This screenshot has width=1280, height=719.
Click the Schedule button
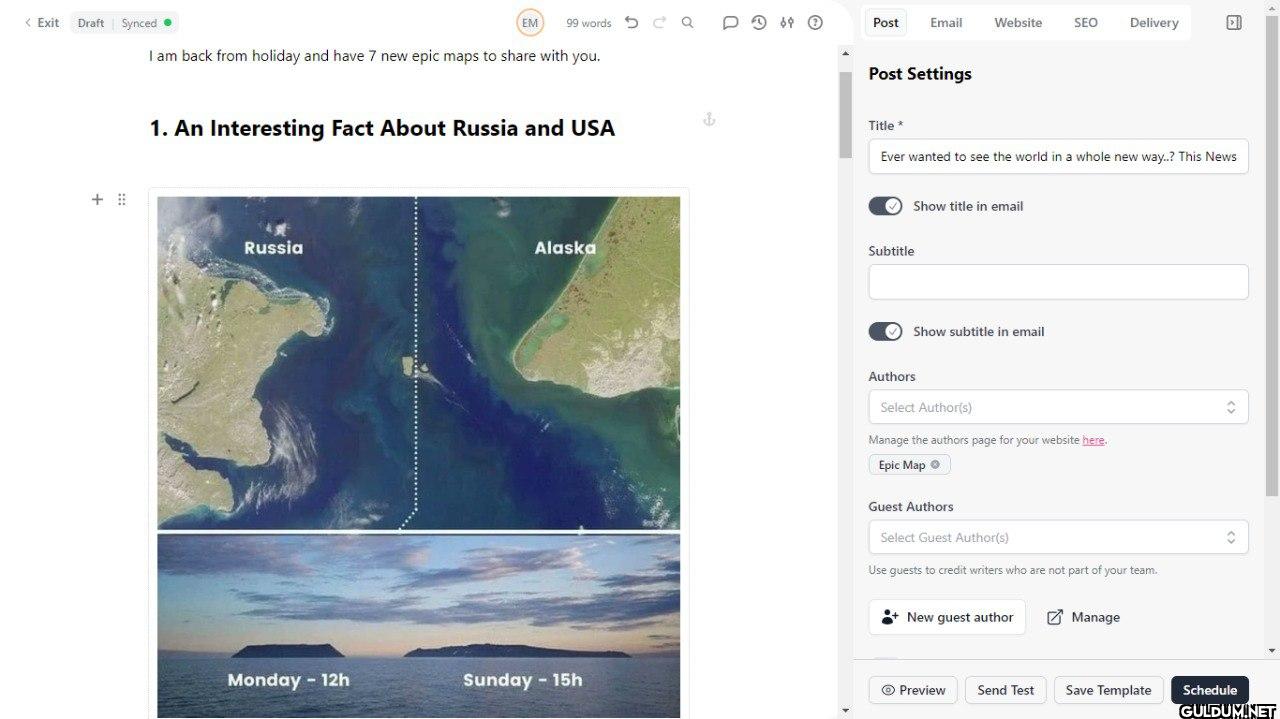(x=1210, y=690)
